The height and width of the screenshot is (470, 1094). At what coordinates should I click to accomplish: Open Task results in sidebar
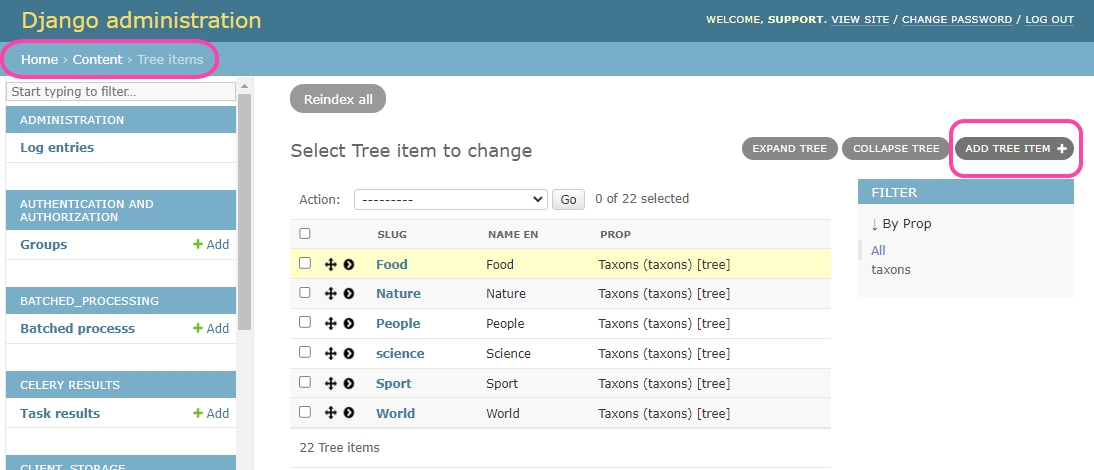point(60,414)
